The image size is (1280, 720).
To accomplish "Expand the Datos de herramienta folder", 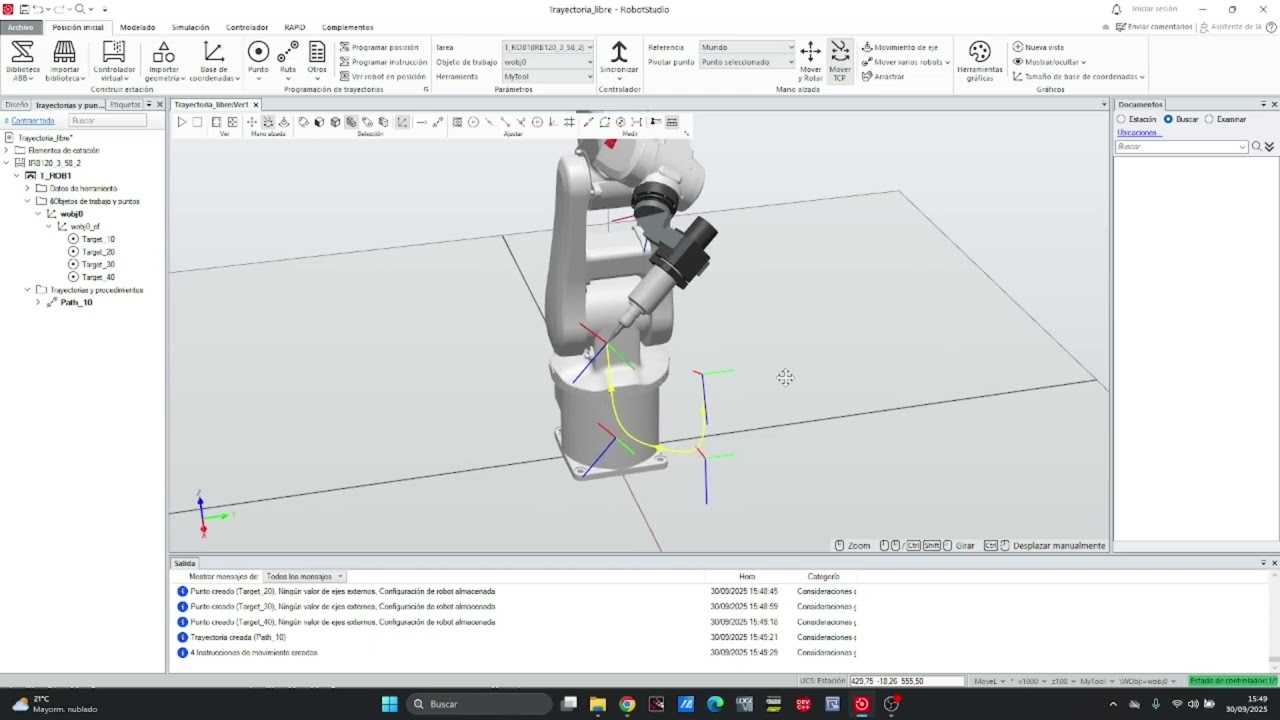I will (28, 188).
